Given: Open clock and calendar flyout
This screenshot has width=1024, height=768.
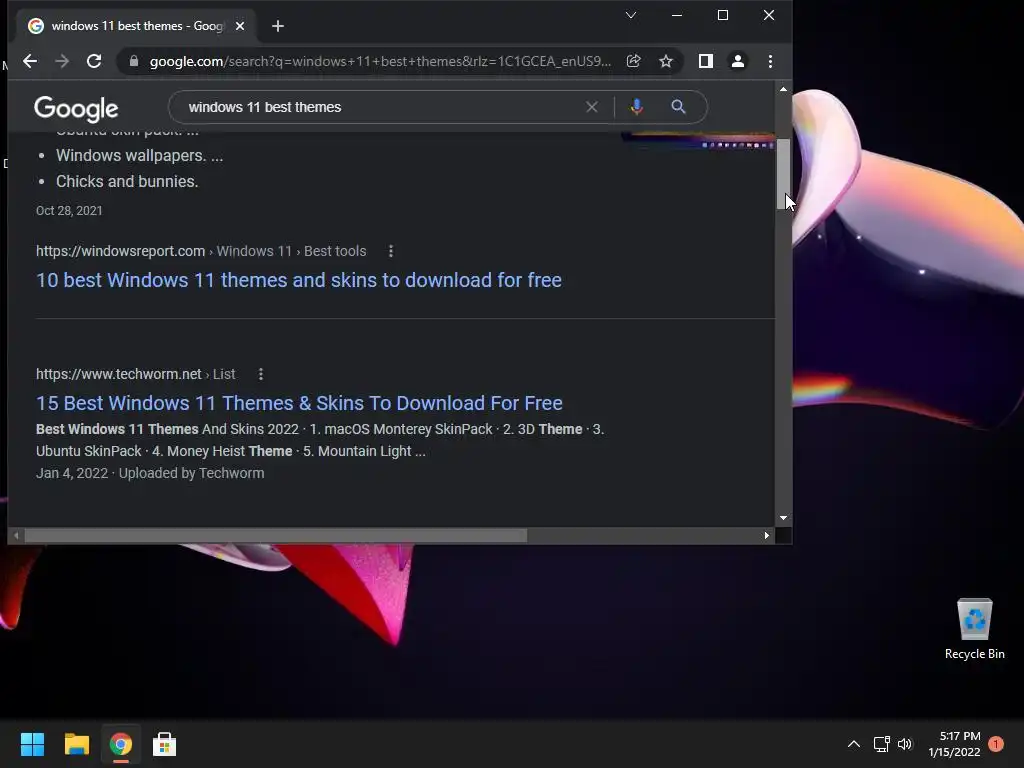Looking at the screenshot, I should click(954, 744).
